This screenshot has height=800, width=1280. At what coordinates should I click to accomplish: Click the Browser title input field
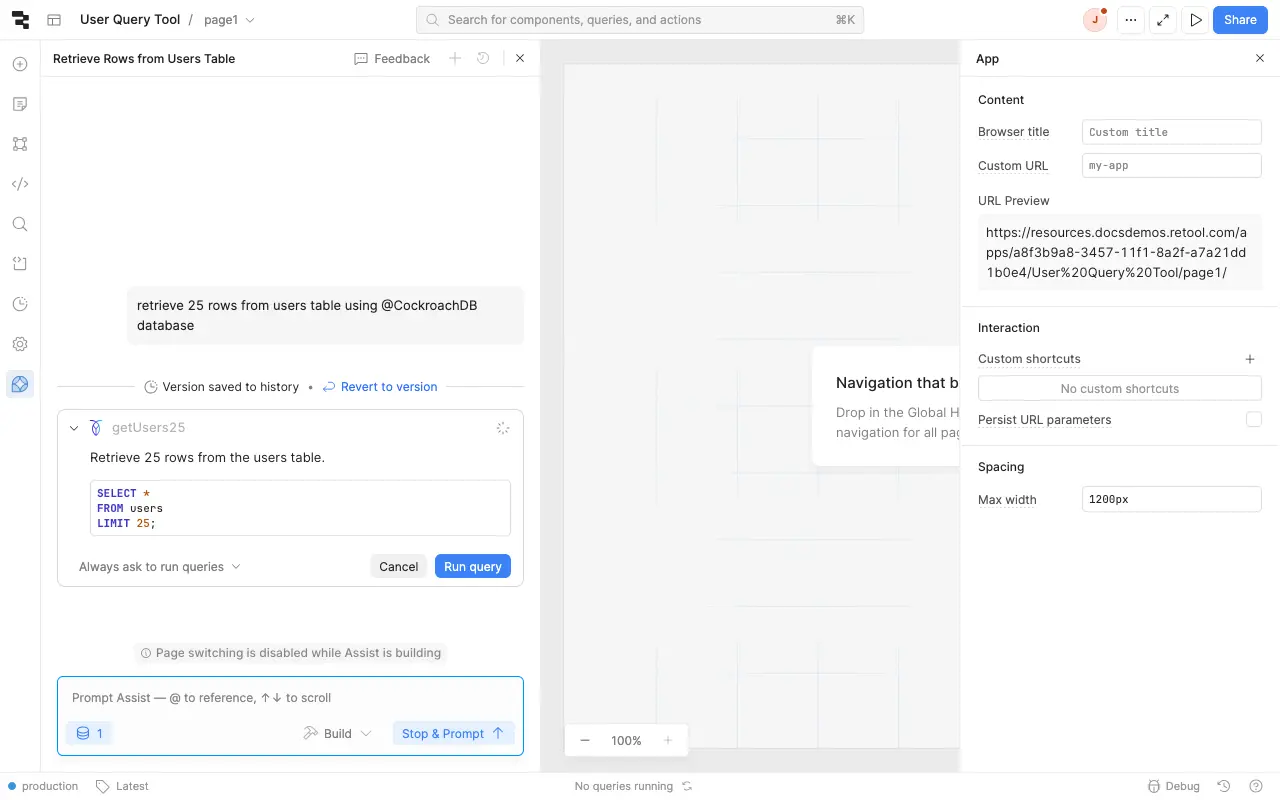click(1171, 132)
